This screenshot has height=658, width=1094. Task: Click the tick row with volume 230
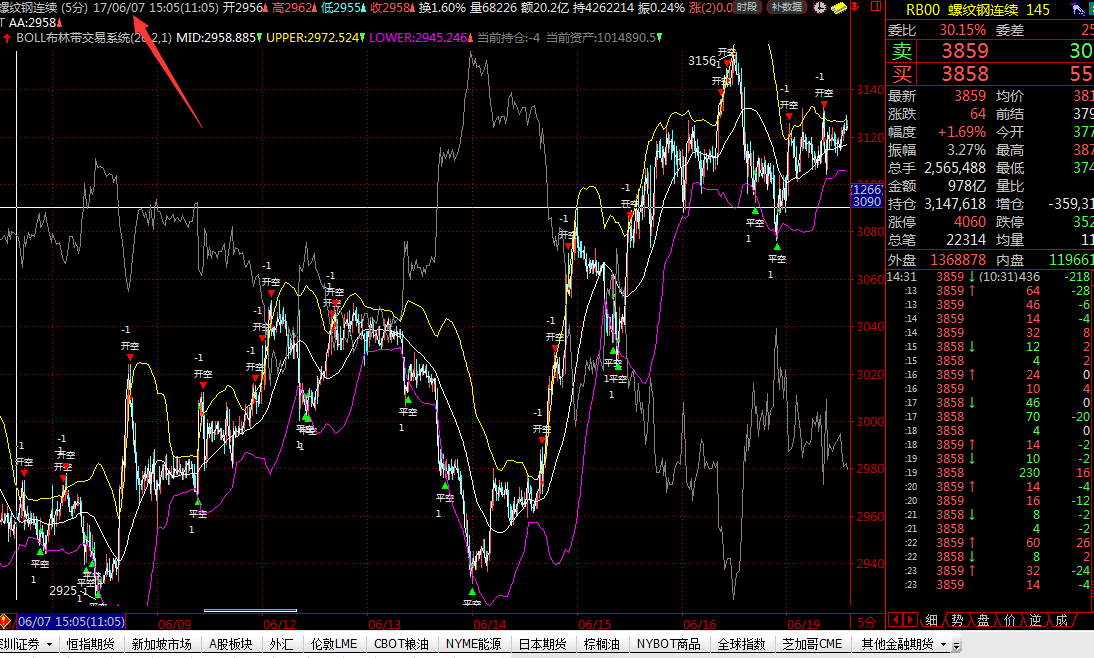(989, 472)
